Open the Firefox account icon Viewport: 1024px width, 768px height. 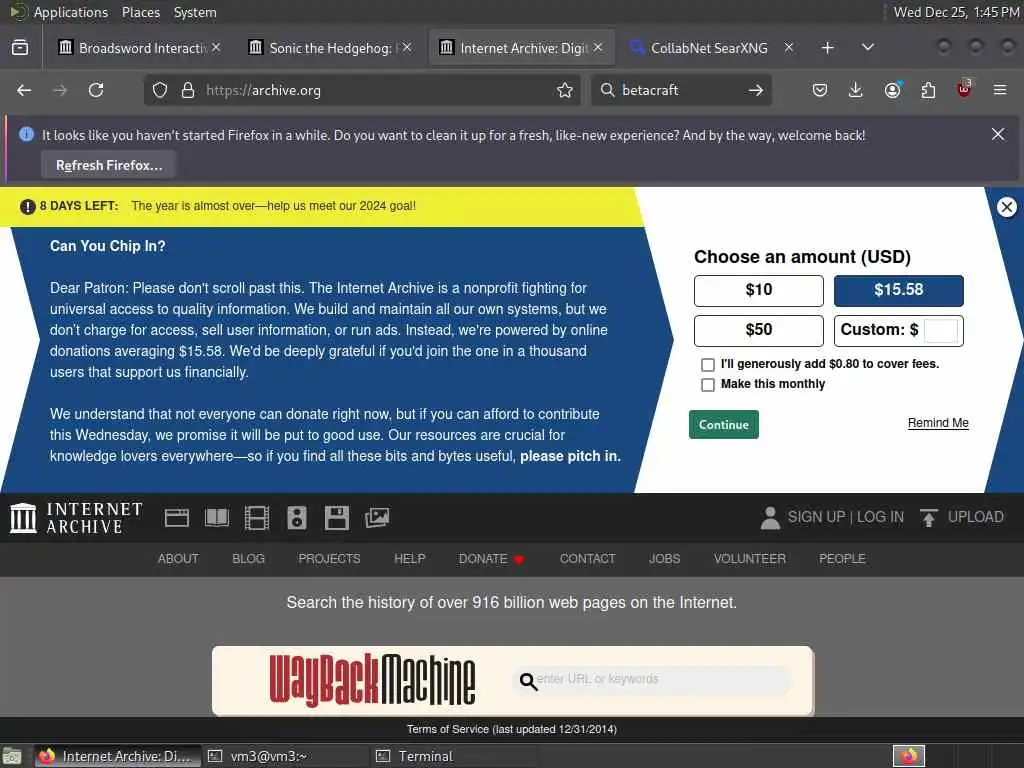(x=892, y=90)
